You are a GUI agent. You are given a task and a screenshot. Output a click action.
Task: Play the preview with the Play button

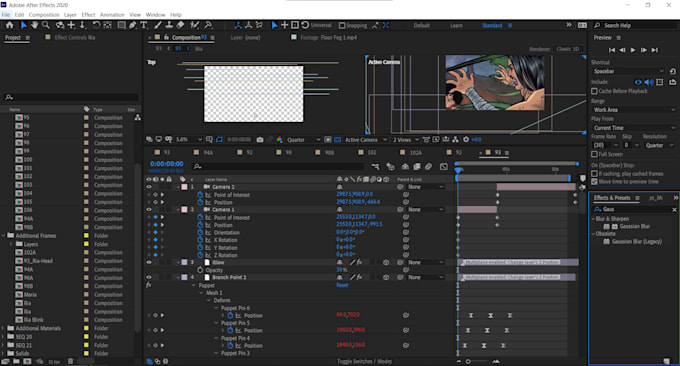tap(633, 50)
